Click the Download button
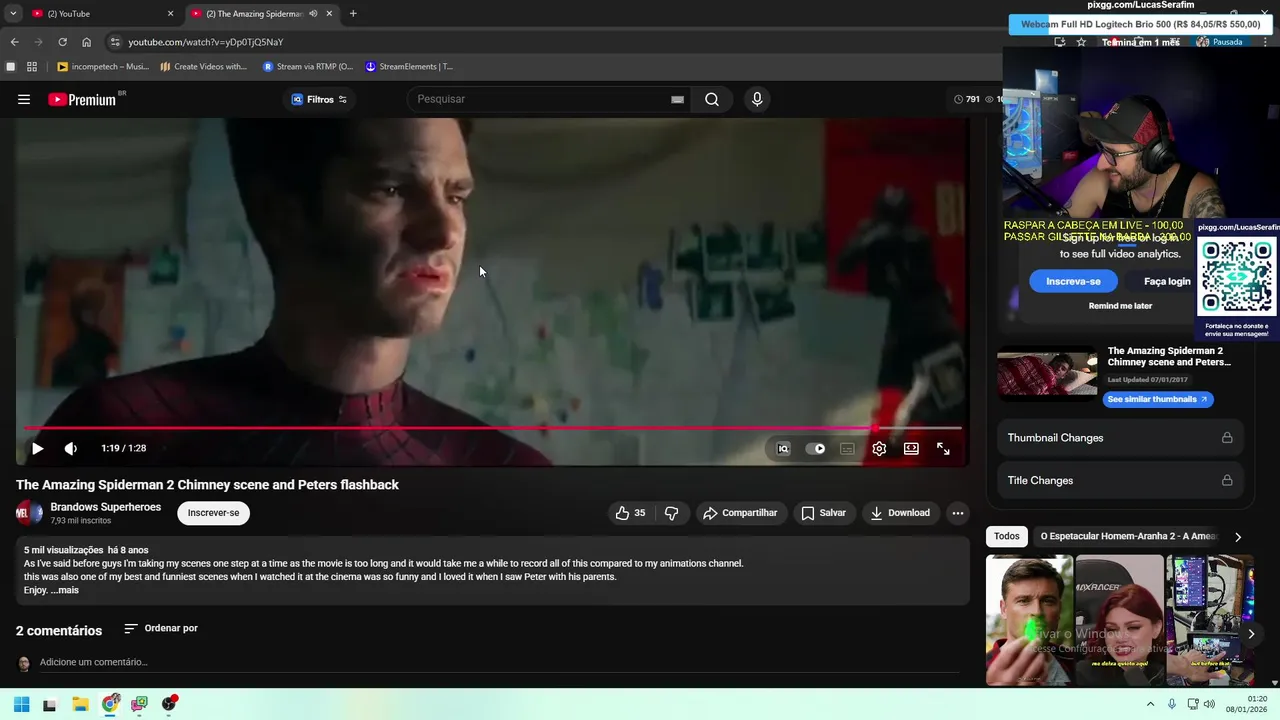 pyautogui.click(x=900, y=513)
